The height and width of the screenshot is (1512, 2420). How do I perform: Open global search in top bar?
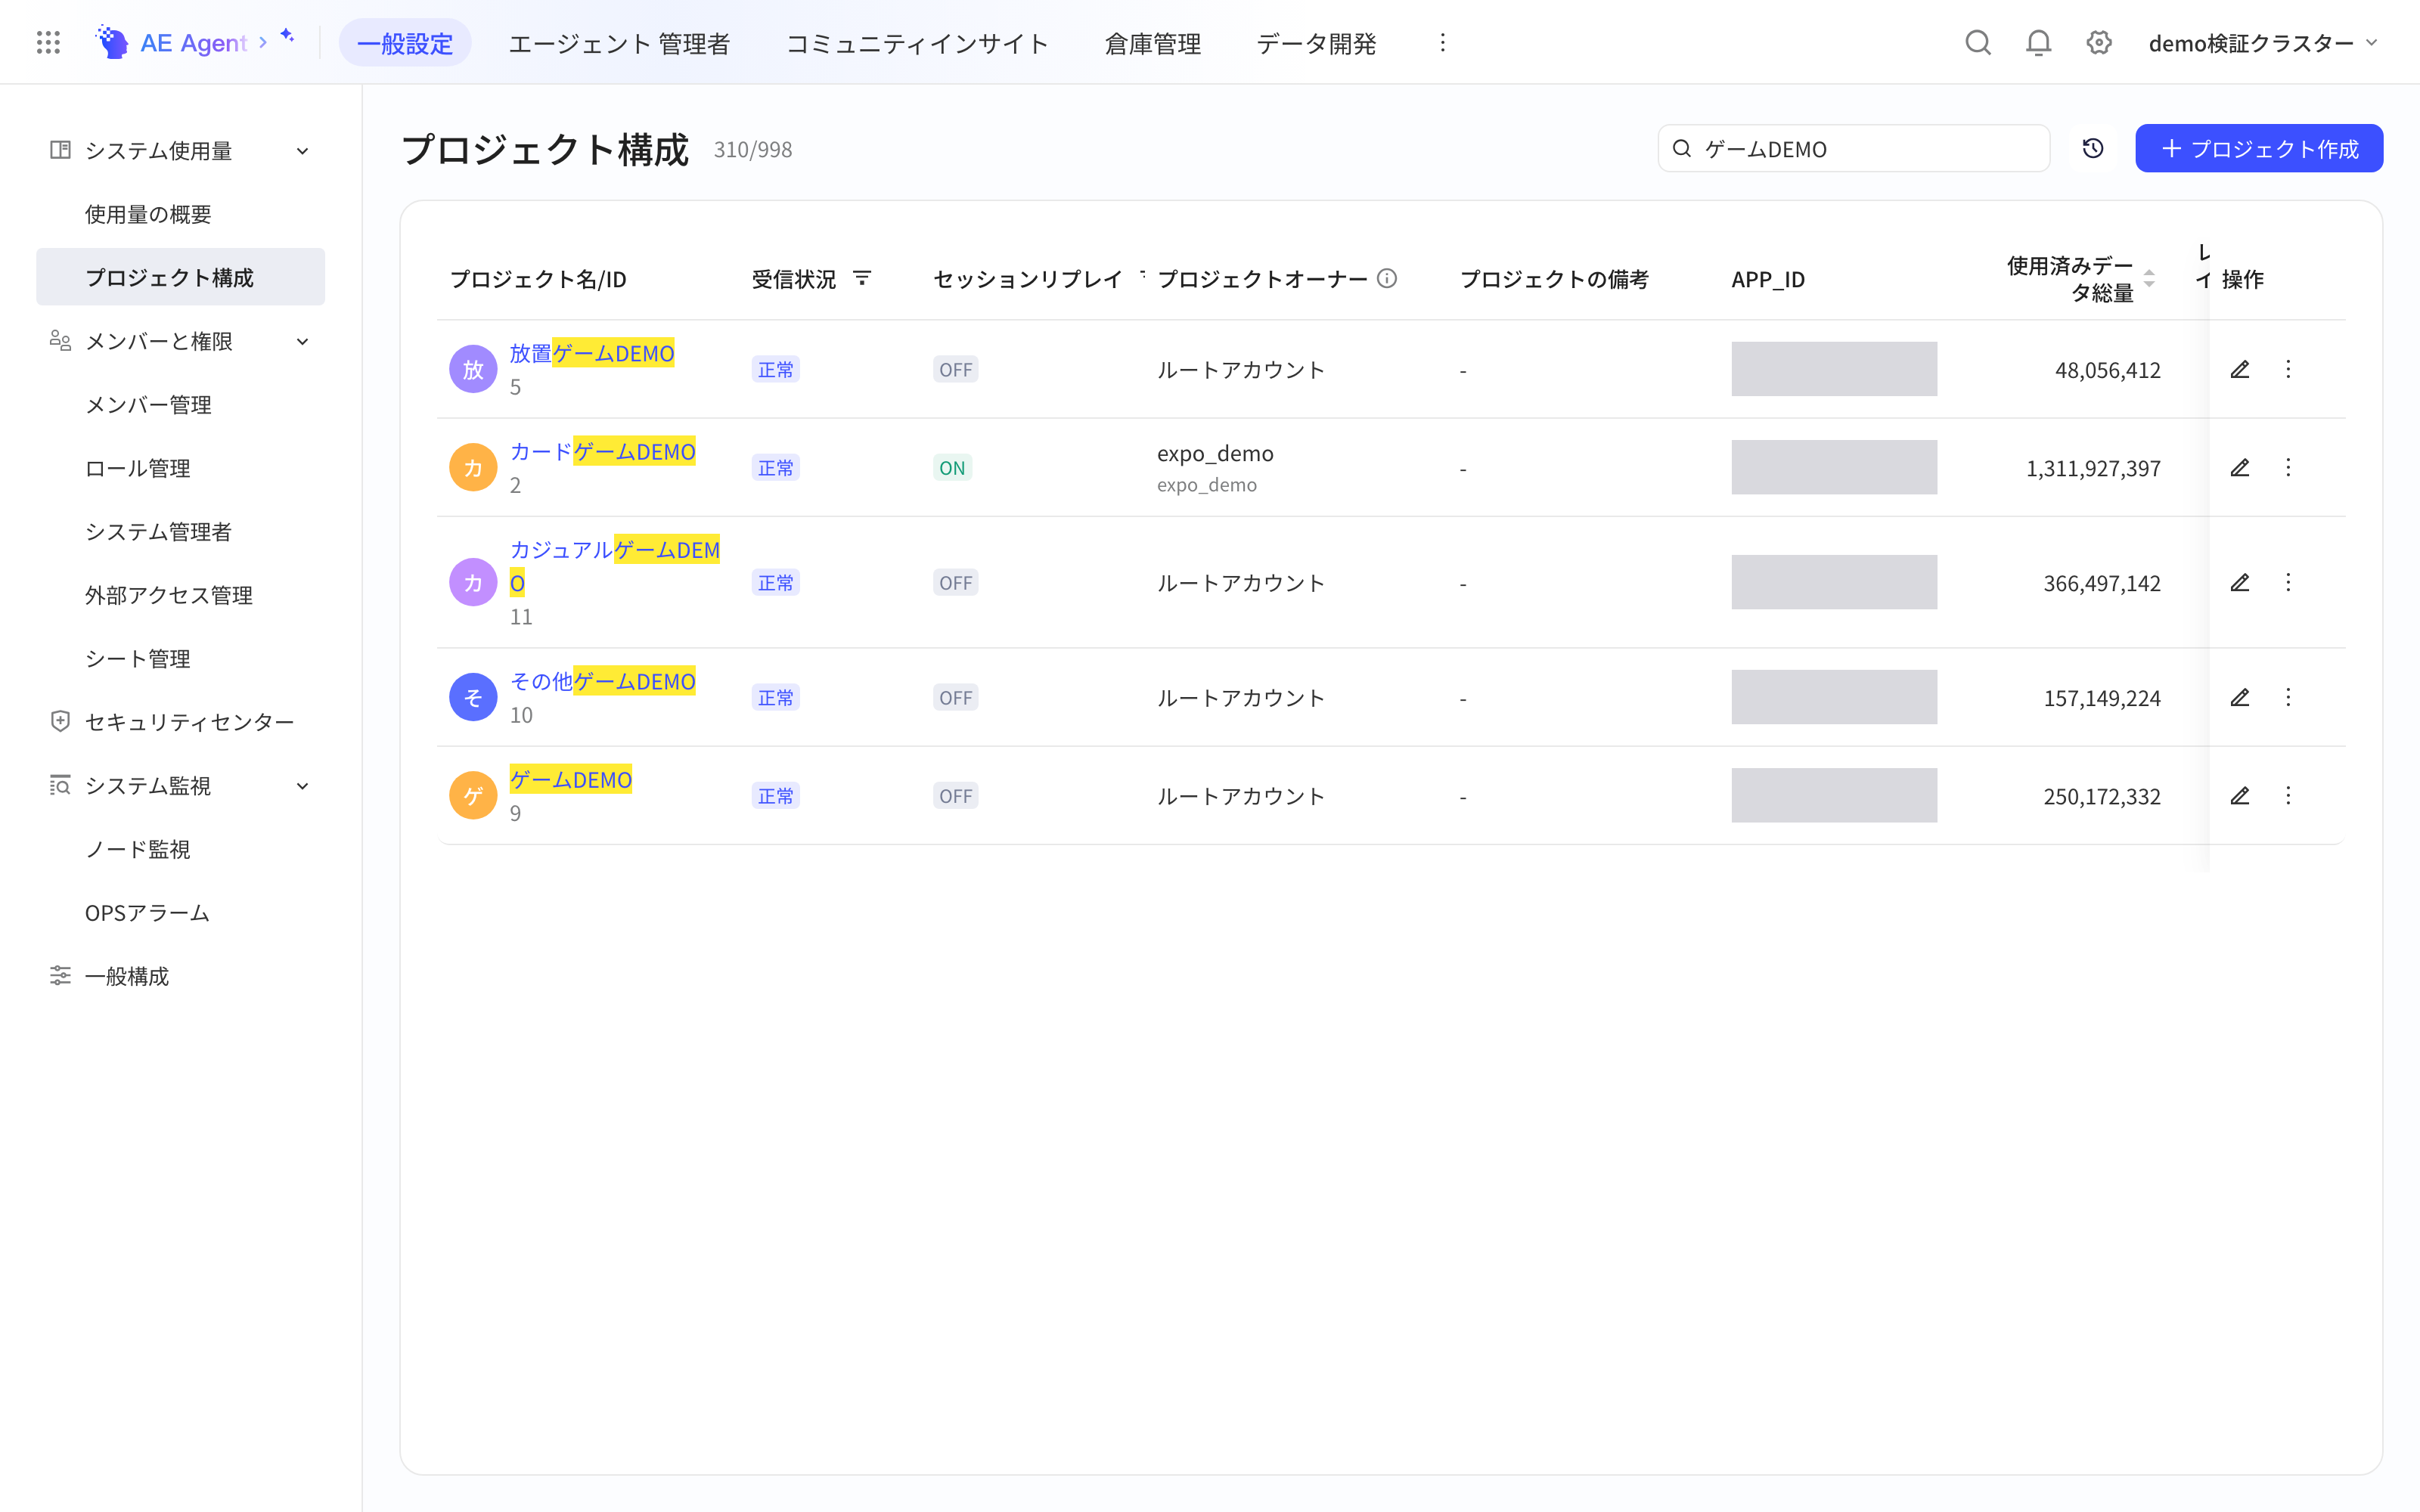[x=1977, y=42]
